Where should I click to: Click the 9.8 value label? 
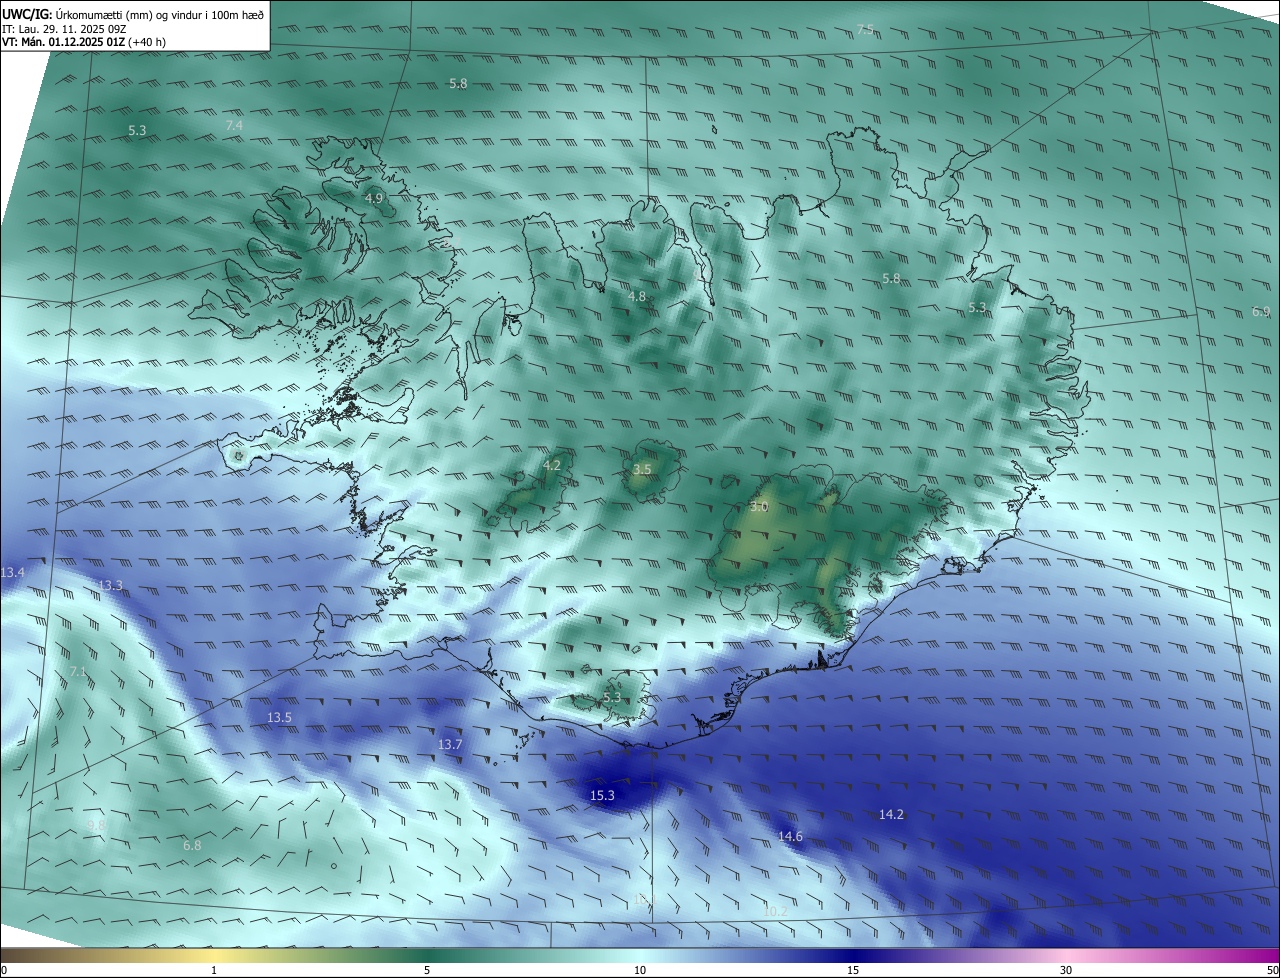(96, 826)
